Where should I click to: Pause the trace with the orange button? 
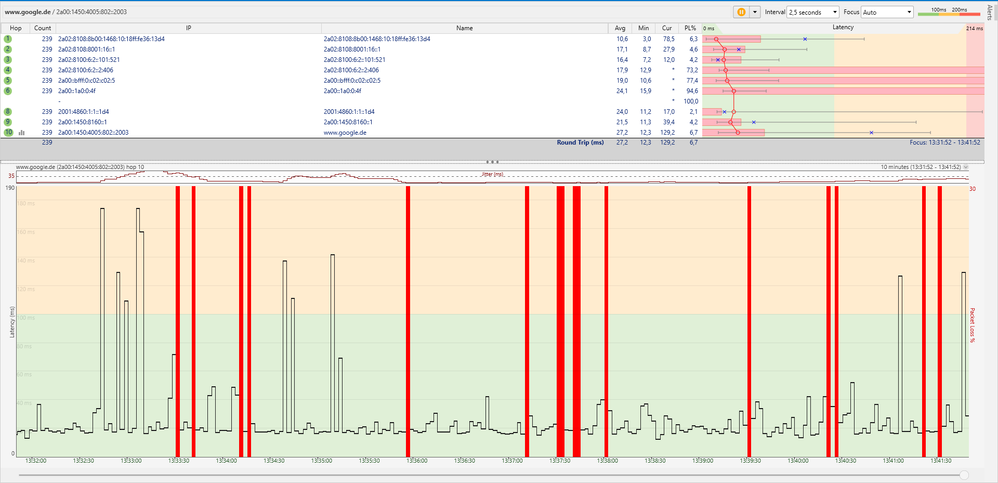pyautogui.click(x=742, y=11)
